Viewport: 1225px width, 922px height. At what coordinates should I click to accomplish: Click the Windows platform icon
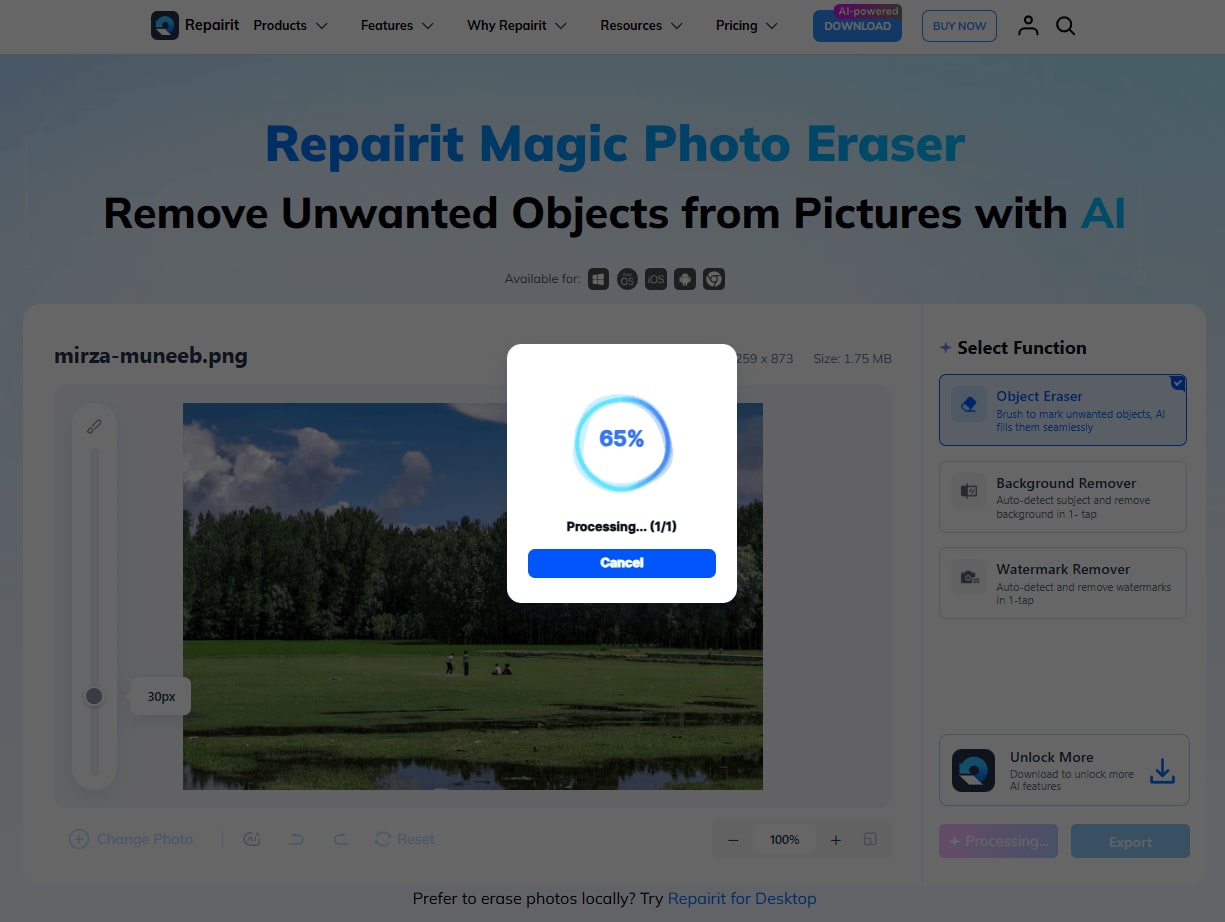(x=598, y=279)
